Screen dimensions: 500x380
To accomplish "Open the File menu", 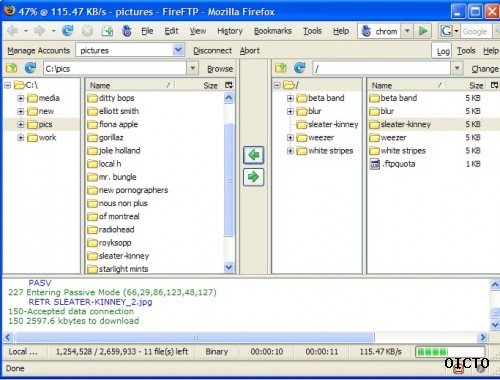I will (x=147, y=31).
